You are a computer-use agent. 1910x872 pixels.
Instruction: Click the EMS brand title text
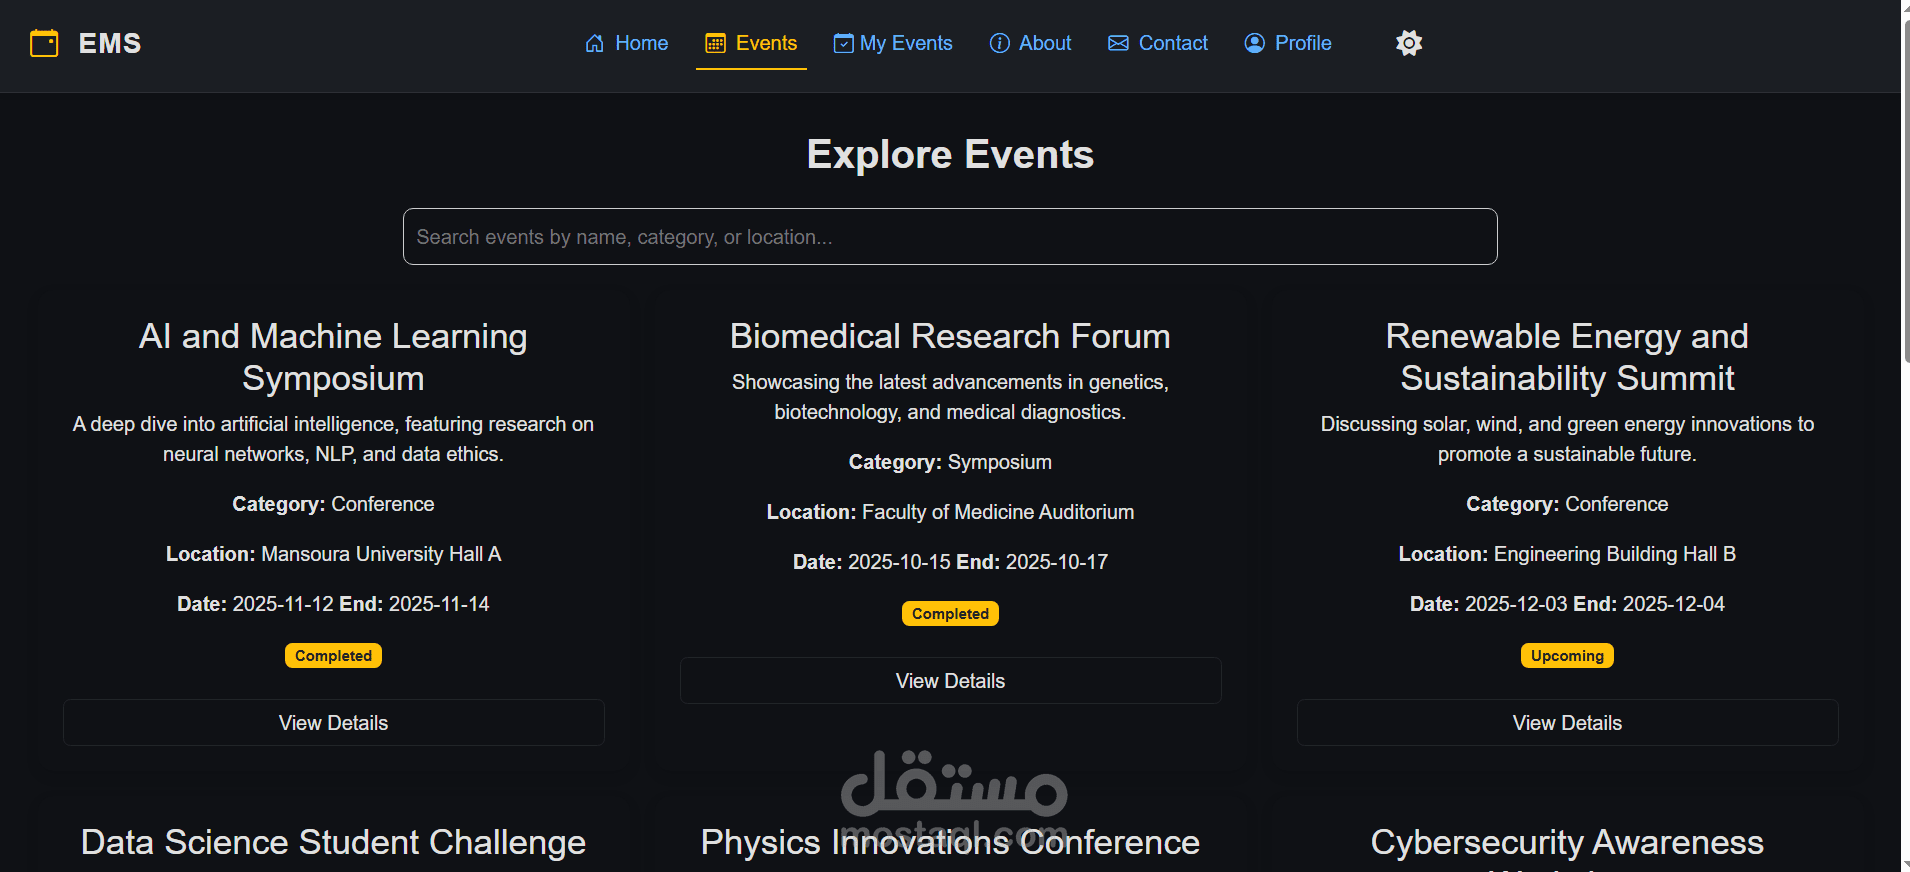click(110, 43)
